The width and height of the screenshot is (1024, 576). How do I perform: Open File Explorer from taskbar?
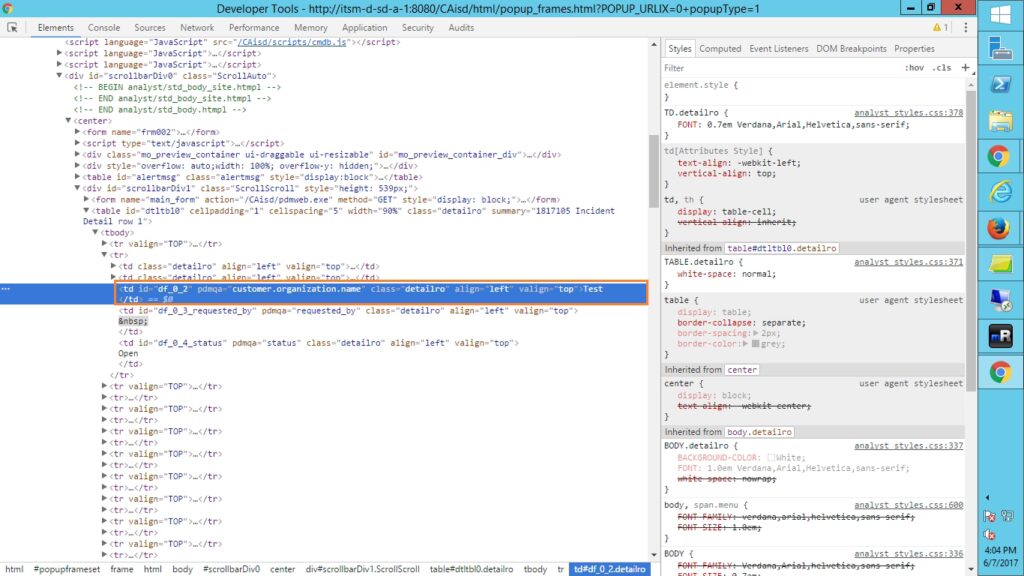coord(999,120)
